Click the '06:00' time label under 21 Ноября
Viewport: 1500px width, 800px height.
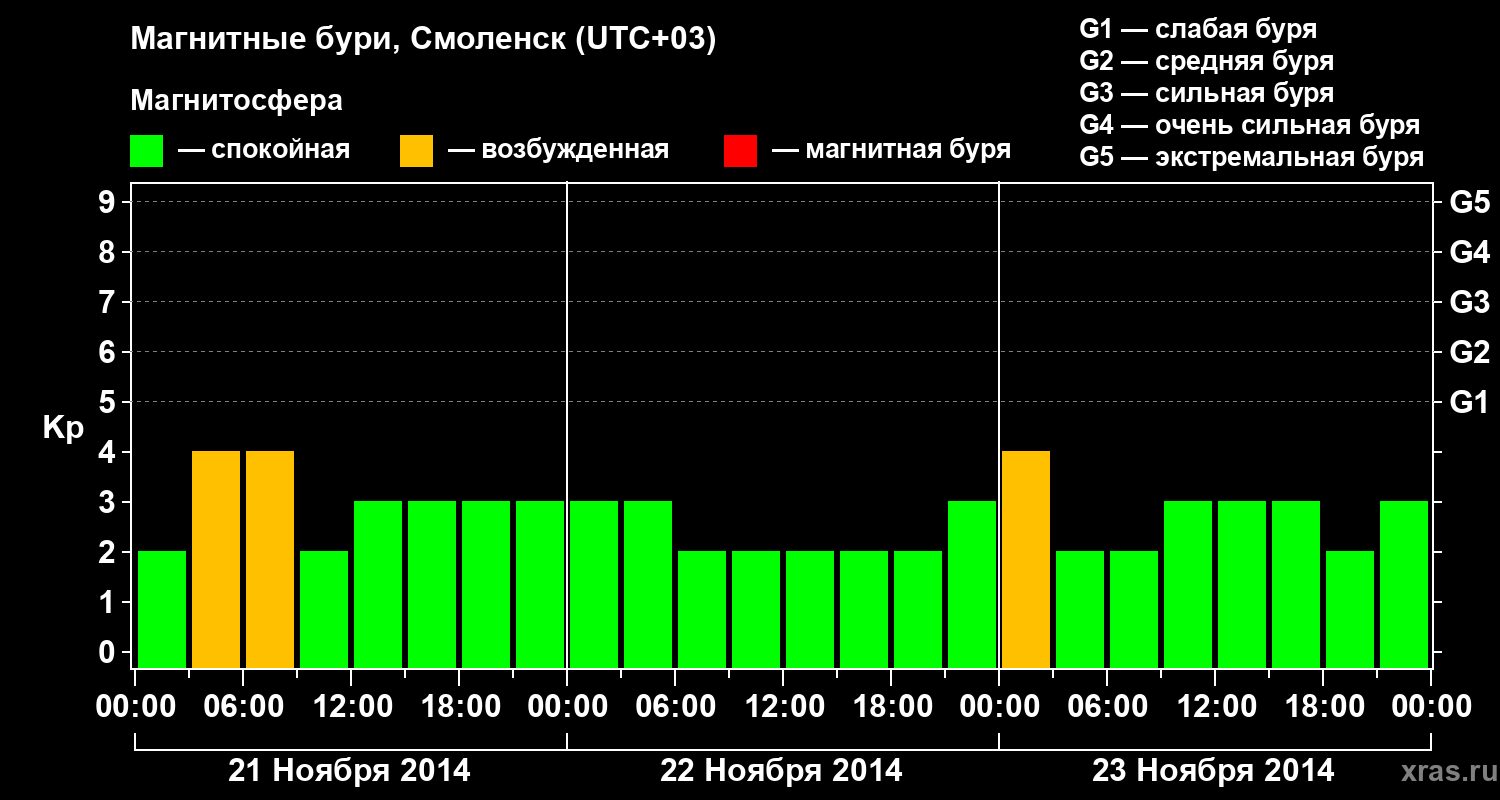(243, 707)
